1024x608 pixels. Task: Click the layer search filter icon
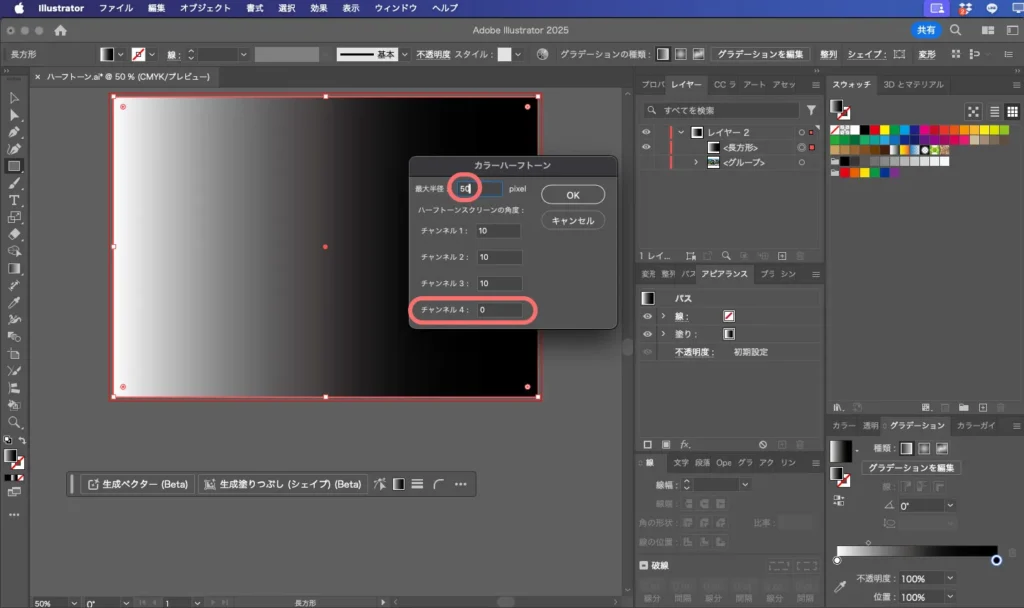click(x=811, y=110)
